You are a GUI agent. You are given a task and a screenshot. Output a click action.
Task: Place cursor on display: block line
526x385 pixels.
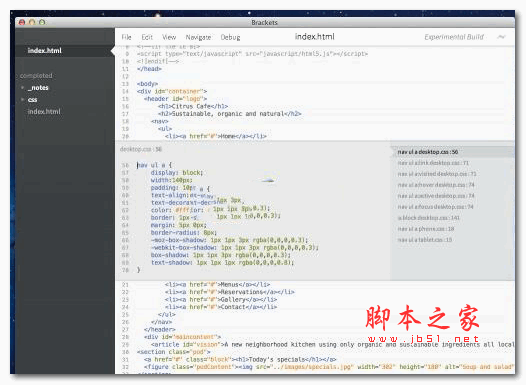[x=177, y=173]
